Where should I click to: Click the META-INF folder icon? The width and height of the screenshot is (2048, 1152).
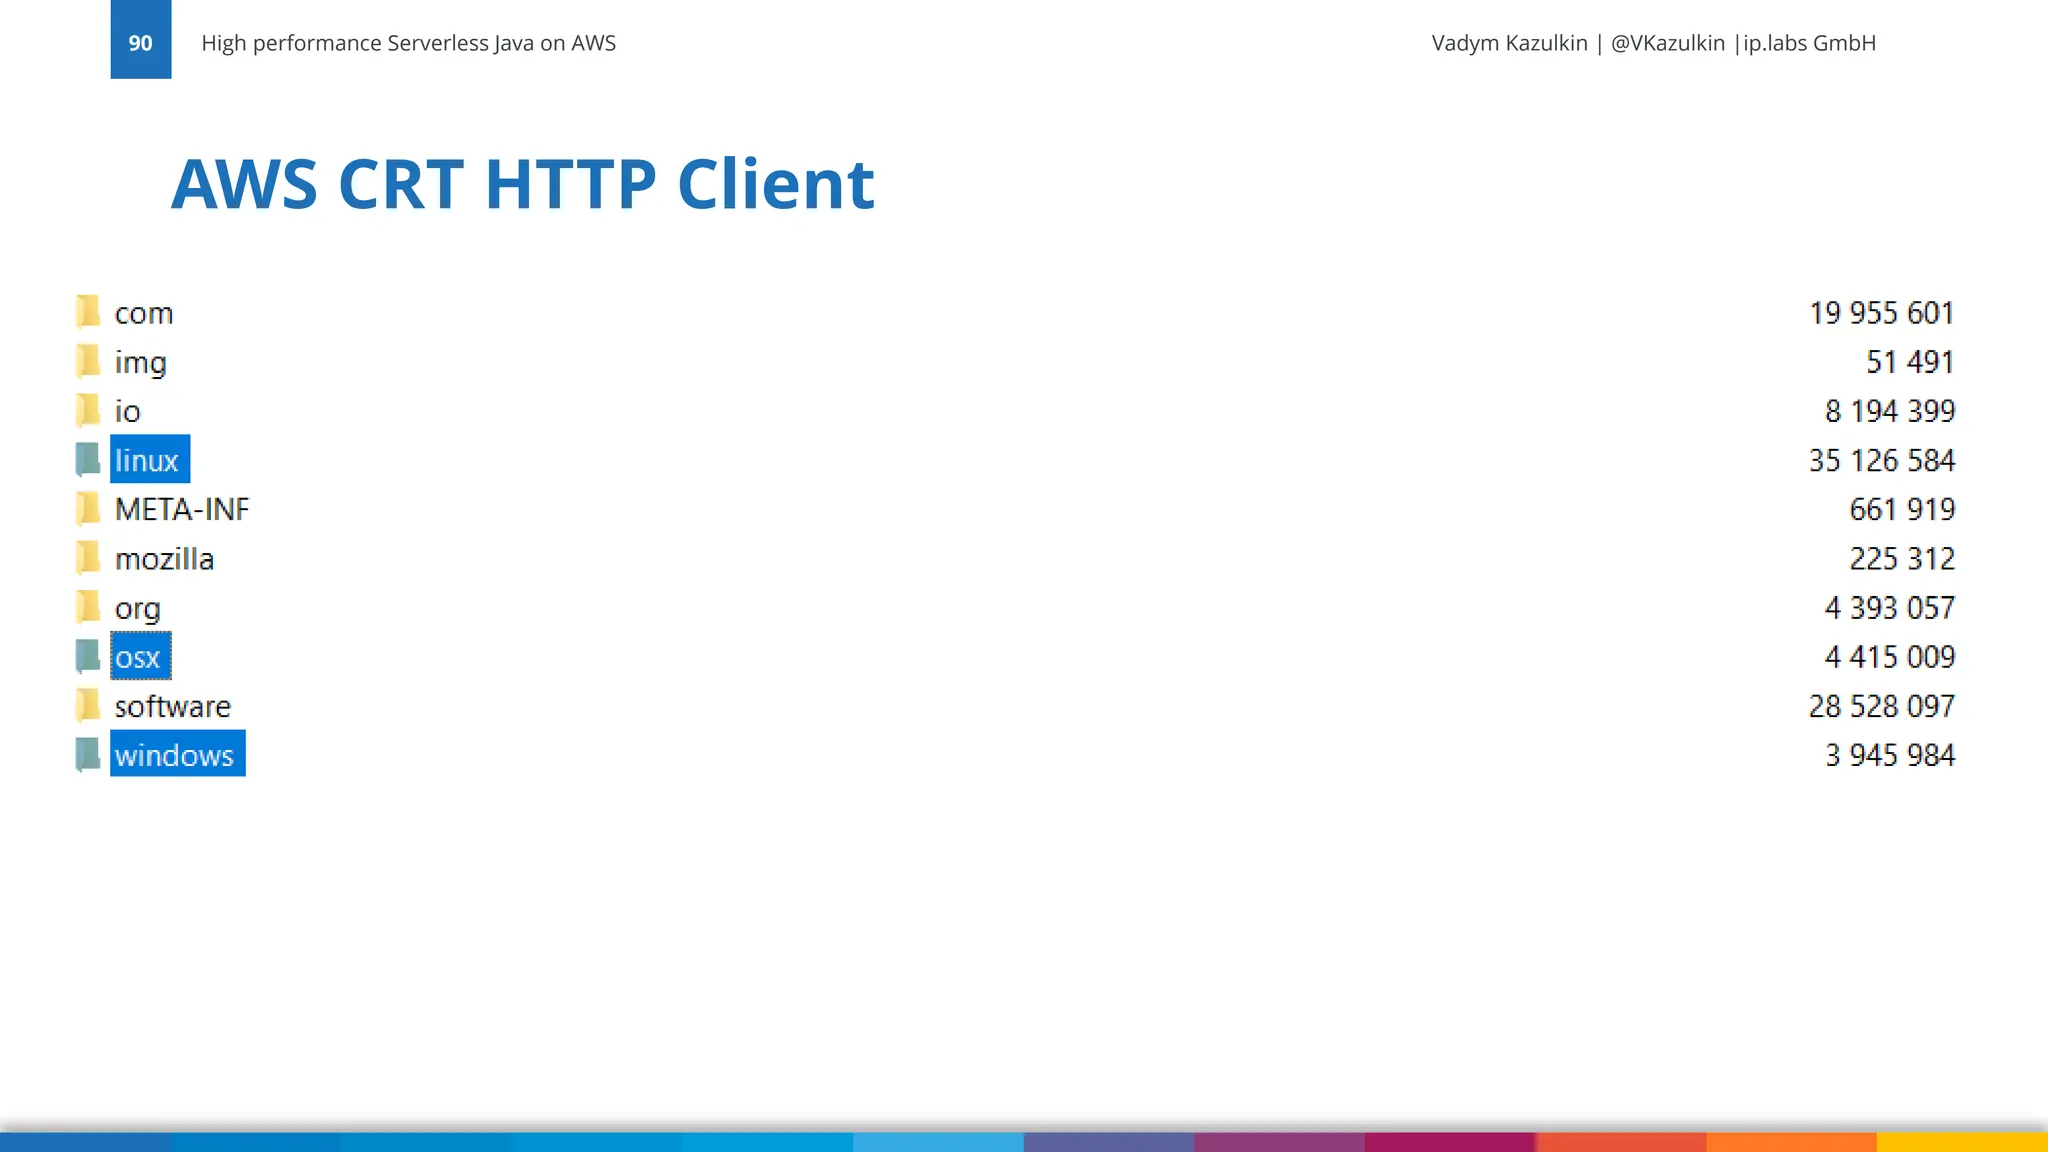click(x=88, y=509)
